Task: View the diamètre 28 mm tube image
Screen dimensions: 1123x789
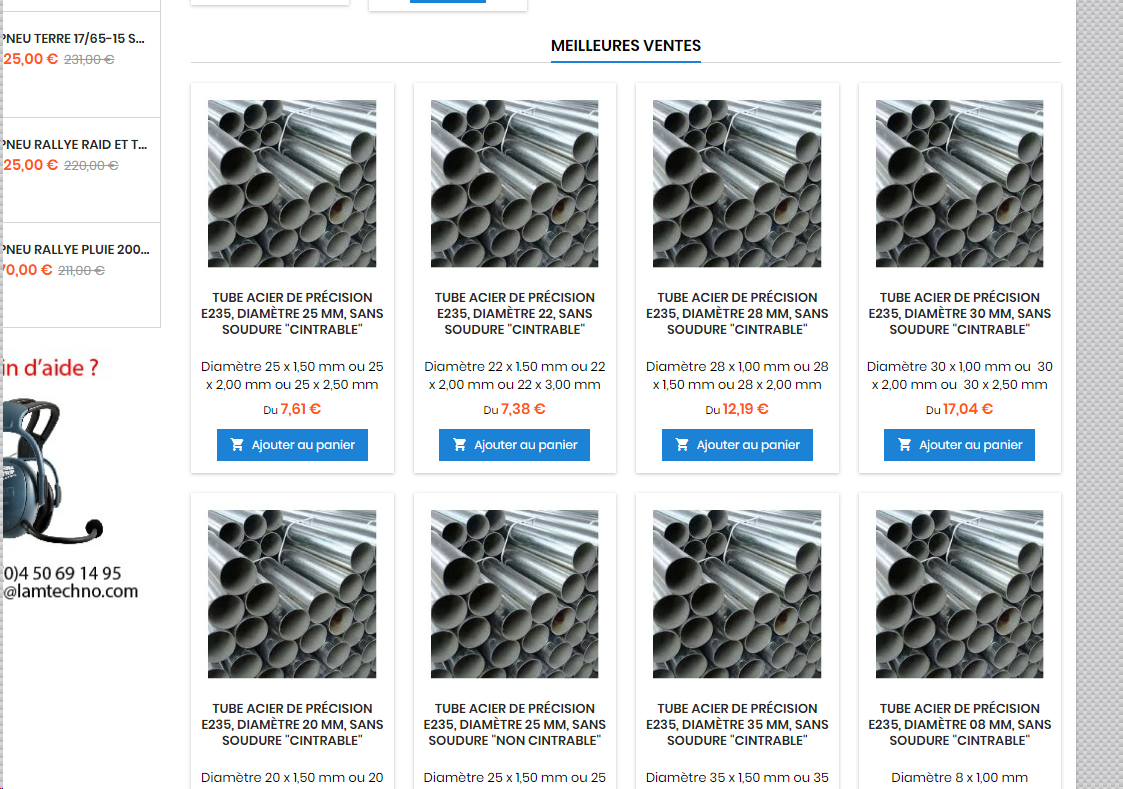Action: click(x=737, y=183)
